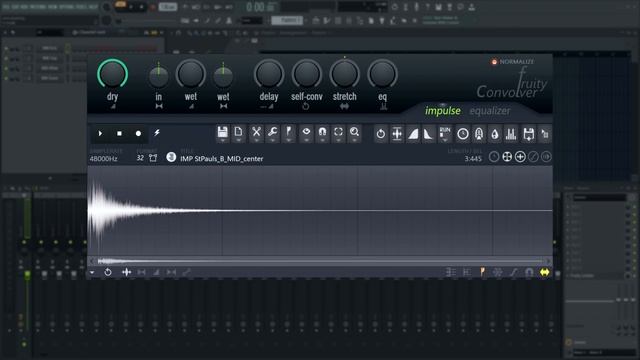The image size is (640, 360).
Task: Toggle the lightning bolt icon
Action: (157, 133)
